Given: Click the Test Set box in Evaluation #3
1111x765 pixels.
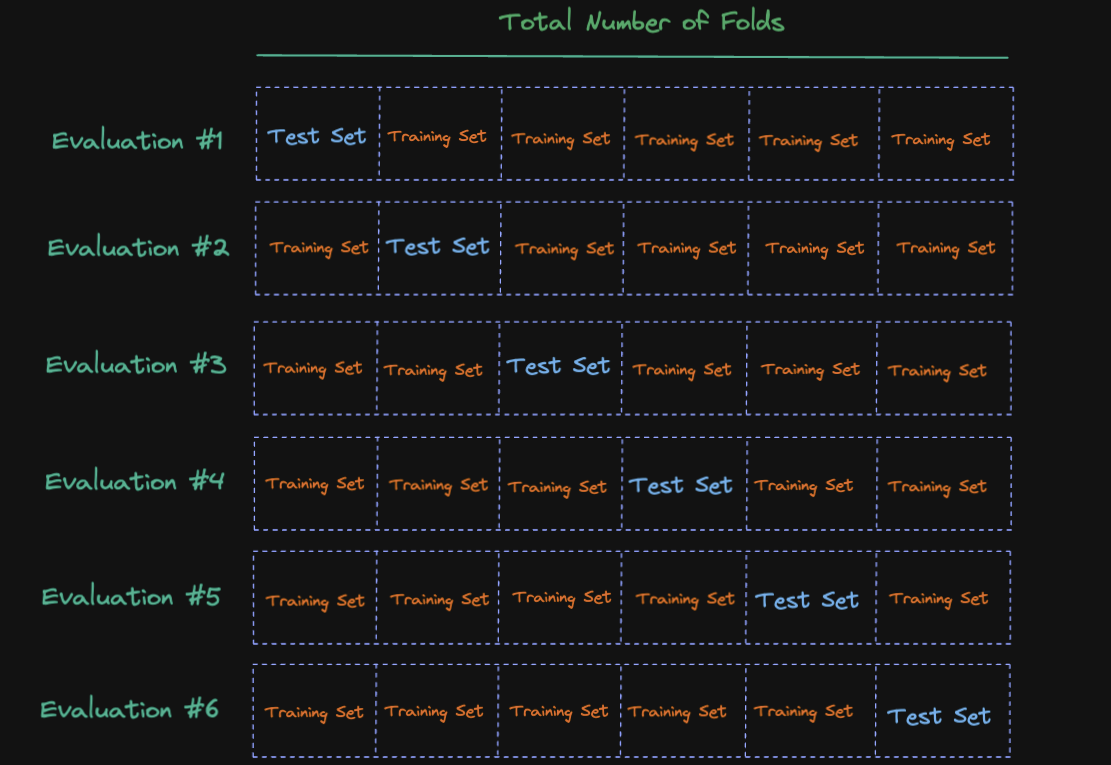Looking at the screenshot, I should [x=560, y=368].
